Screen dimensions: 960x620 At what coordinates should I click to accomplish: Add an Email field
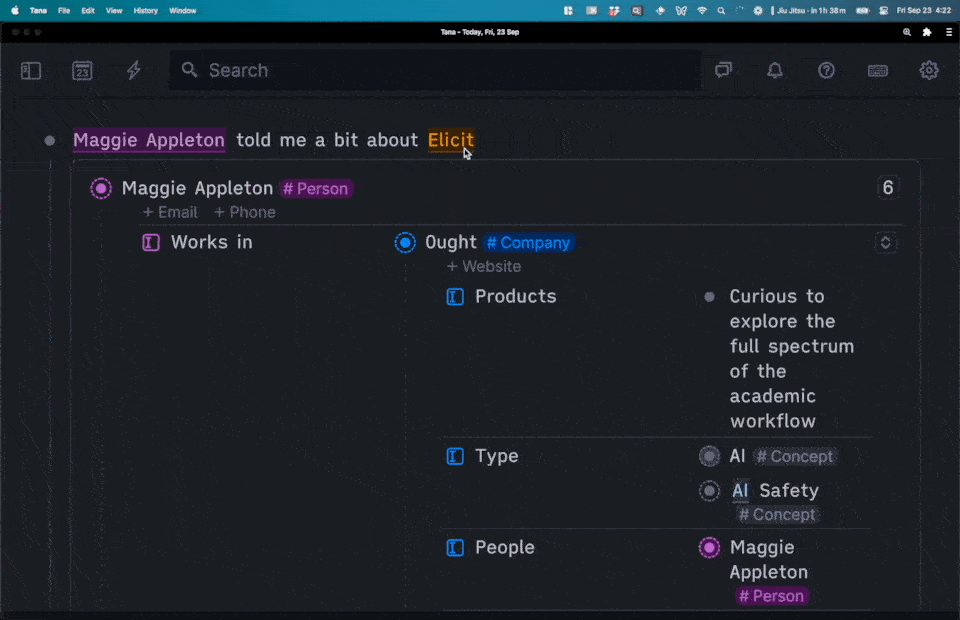click(x=170, y=212)
